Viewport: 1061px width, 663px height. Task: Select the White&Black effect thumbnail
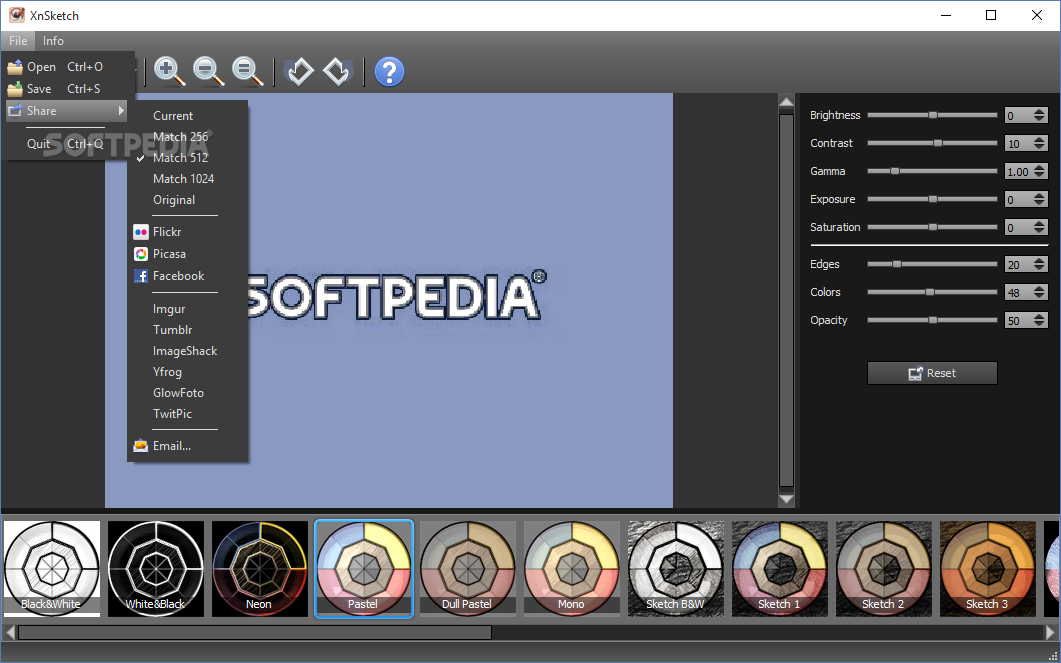point(156,568)
